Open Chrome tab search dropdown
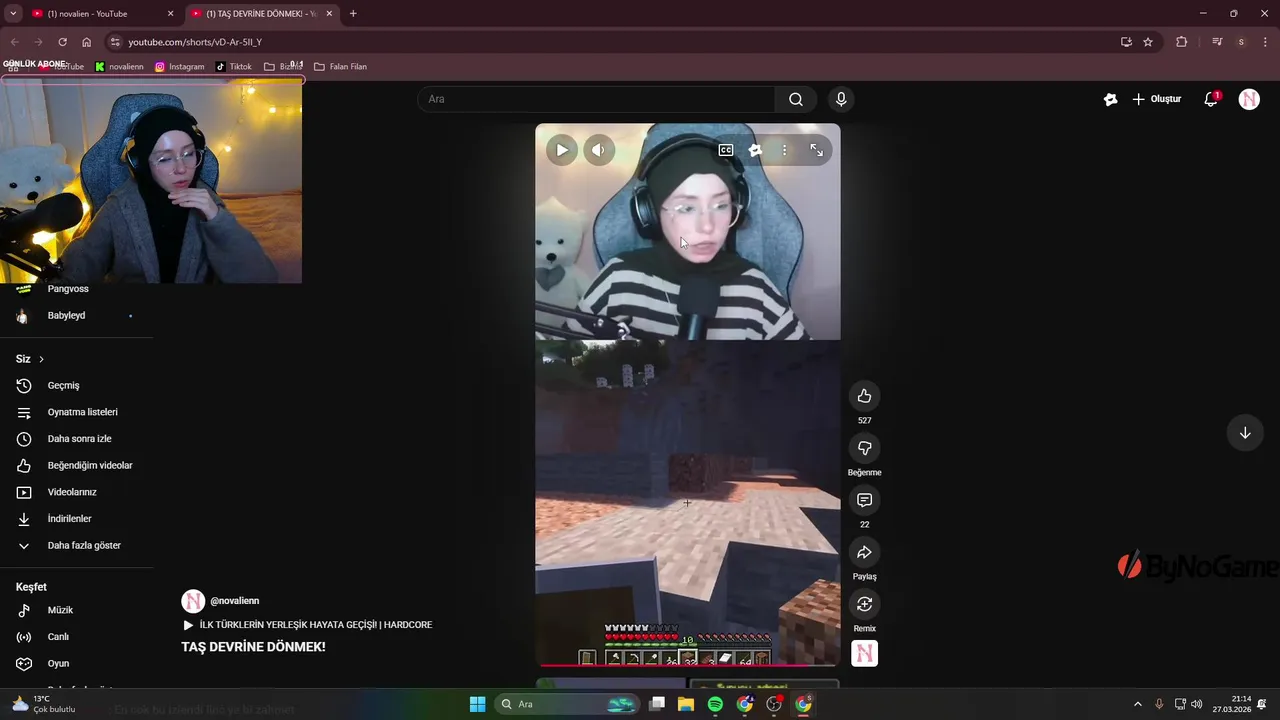The image size is (1280, 720). (x=13, y=14)
